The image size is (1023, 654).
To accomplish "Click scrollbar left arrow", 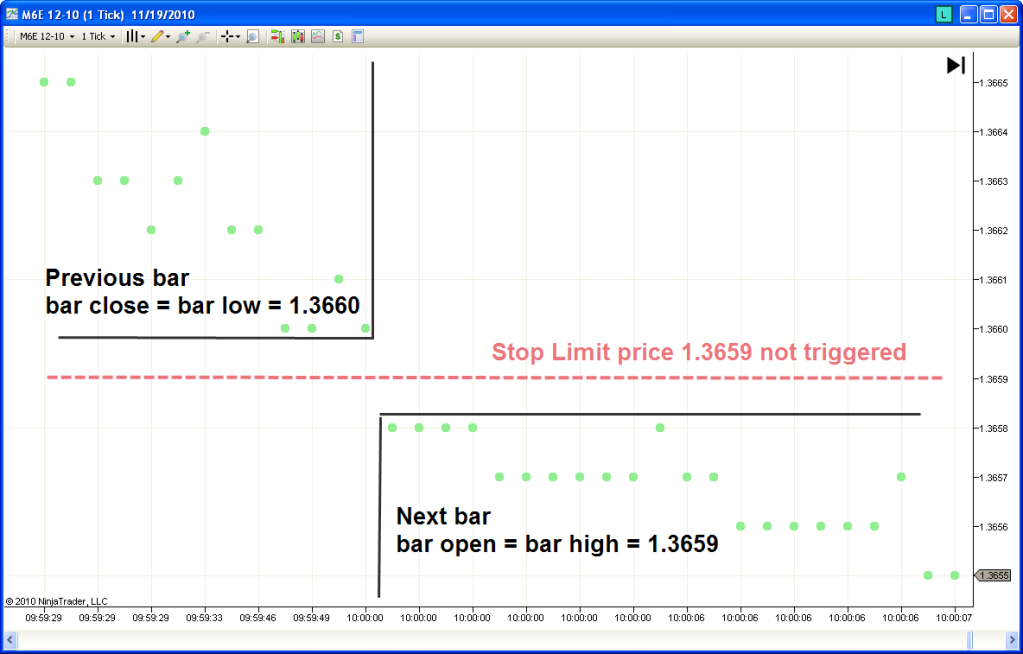I will coord(10,638).
